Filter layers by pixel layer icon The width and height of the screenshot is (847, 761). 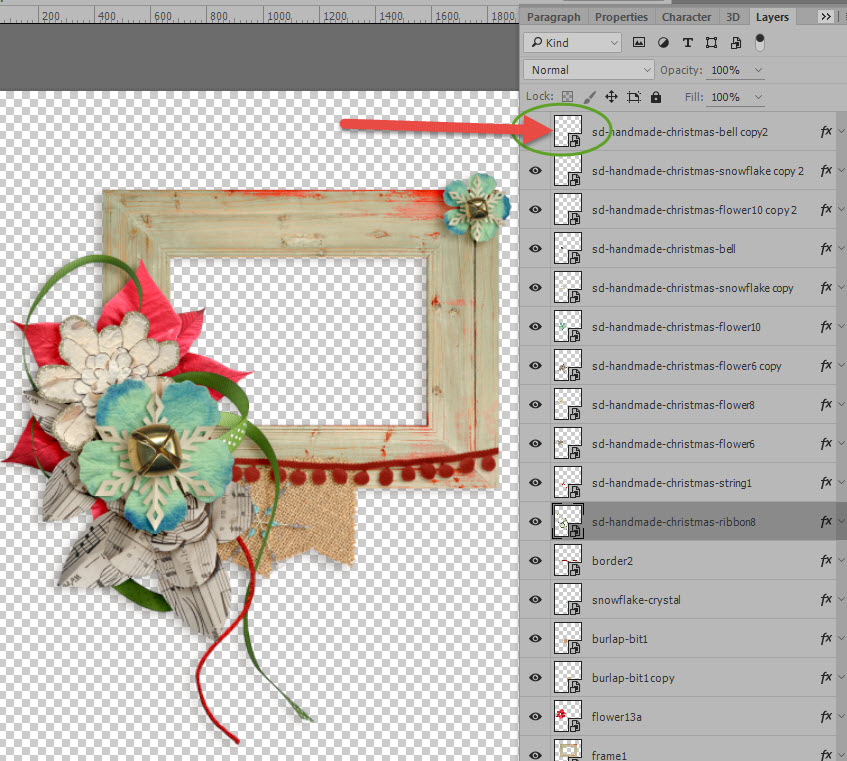pyautogui.click(x=638, y=43)
